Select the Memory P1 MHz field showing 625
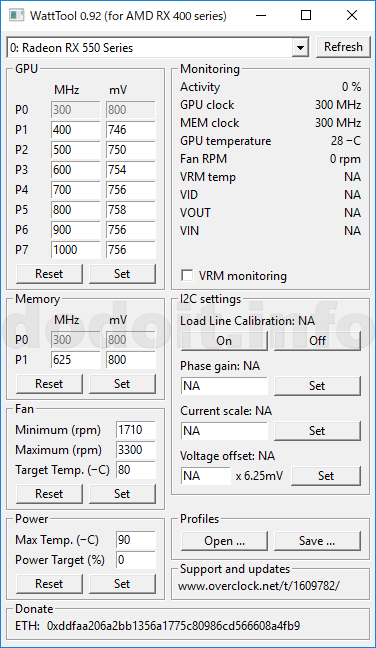The height and width of the screenshot is (648, 376). click(76, 360)
